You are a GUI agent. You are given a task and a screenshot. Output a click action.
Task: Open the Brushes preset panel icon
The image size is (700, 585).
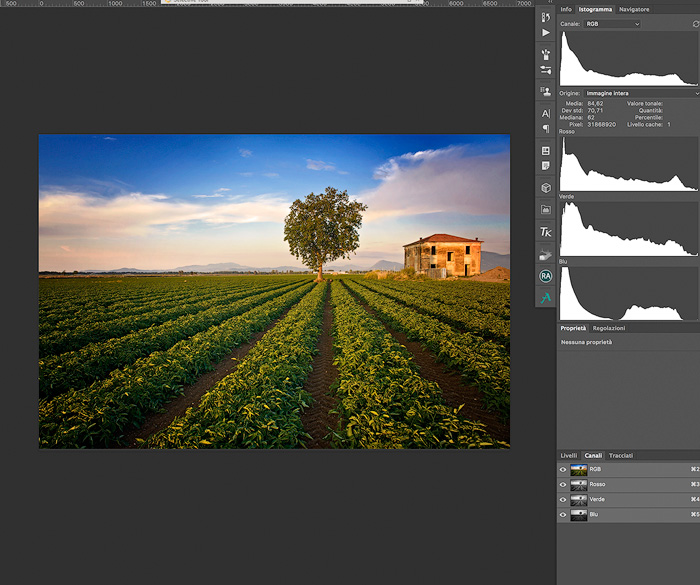click(546, 54)
